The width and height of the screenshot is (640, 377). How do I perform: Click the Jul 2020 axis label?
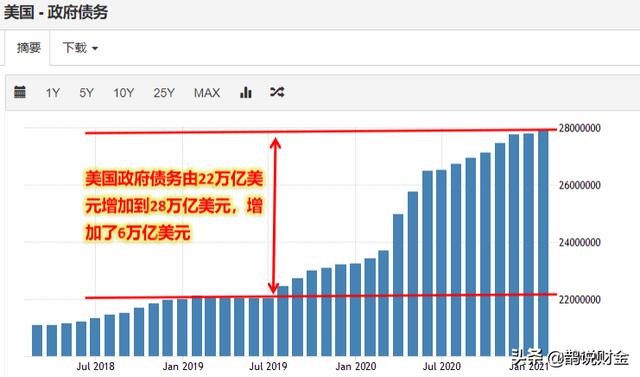pyautogui.click(x=442, y=366)
